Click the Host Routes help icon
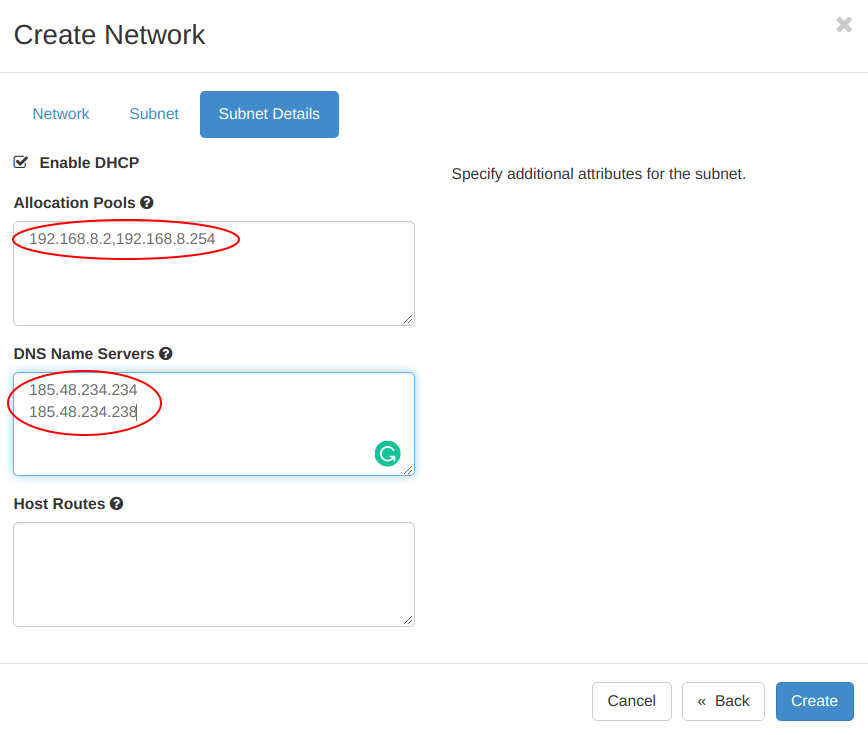868x735 pixels. click(116, 504)
